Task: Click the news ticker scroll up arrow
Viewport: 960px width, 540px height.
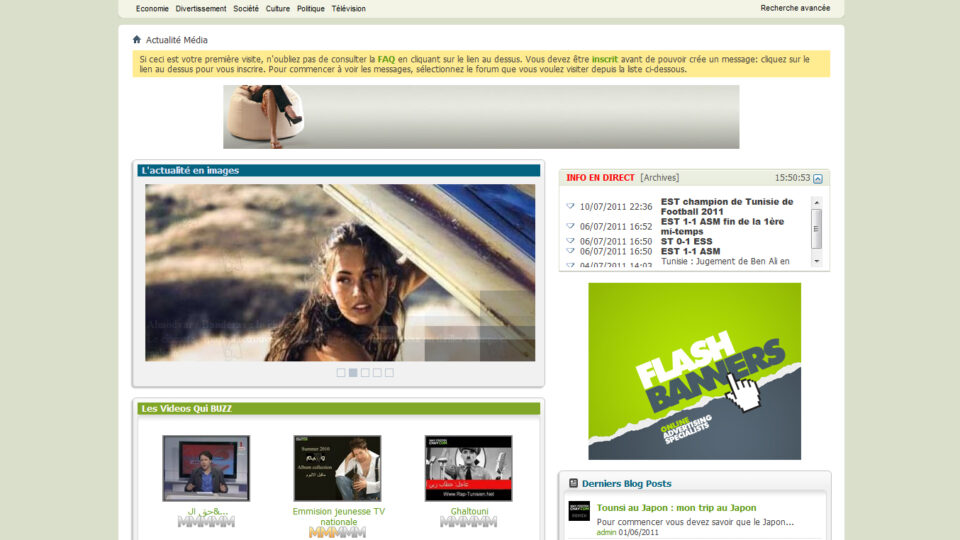Action: point(816,203)
